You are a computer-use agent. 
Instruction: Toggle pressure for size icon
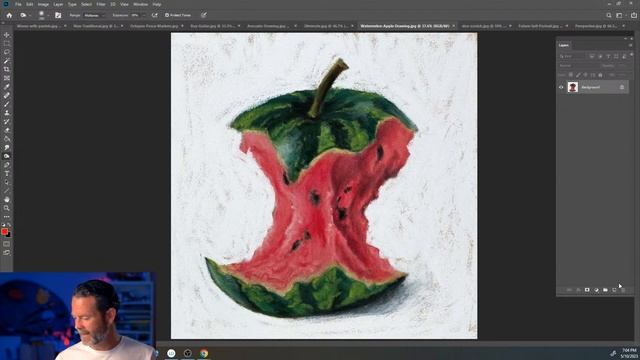(x=204, y=15)
